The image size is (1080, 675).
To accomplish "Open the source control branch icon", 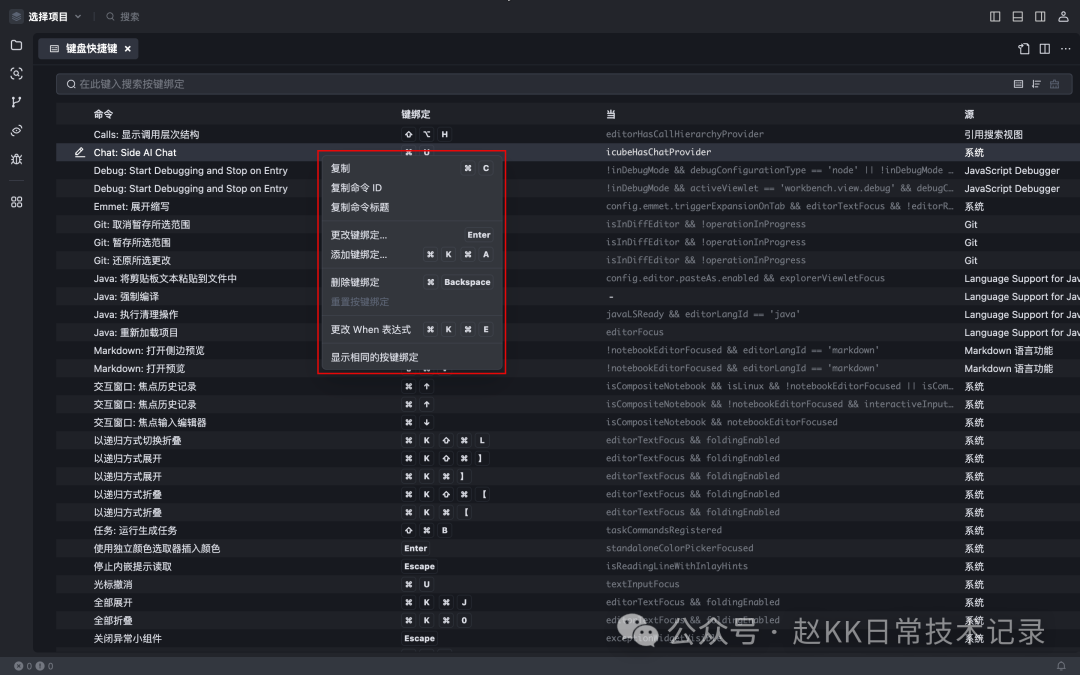I will coord(16,102).
